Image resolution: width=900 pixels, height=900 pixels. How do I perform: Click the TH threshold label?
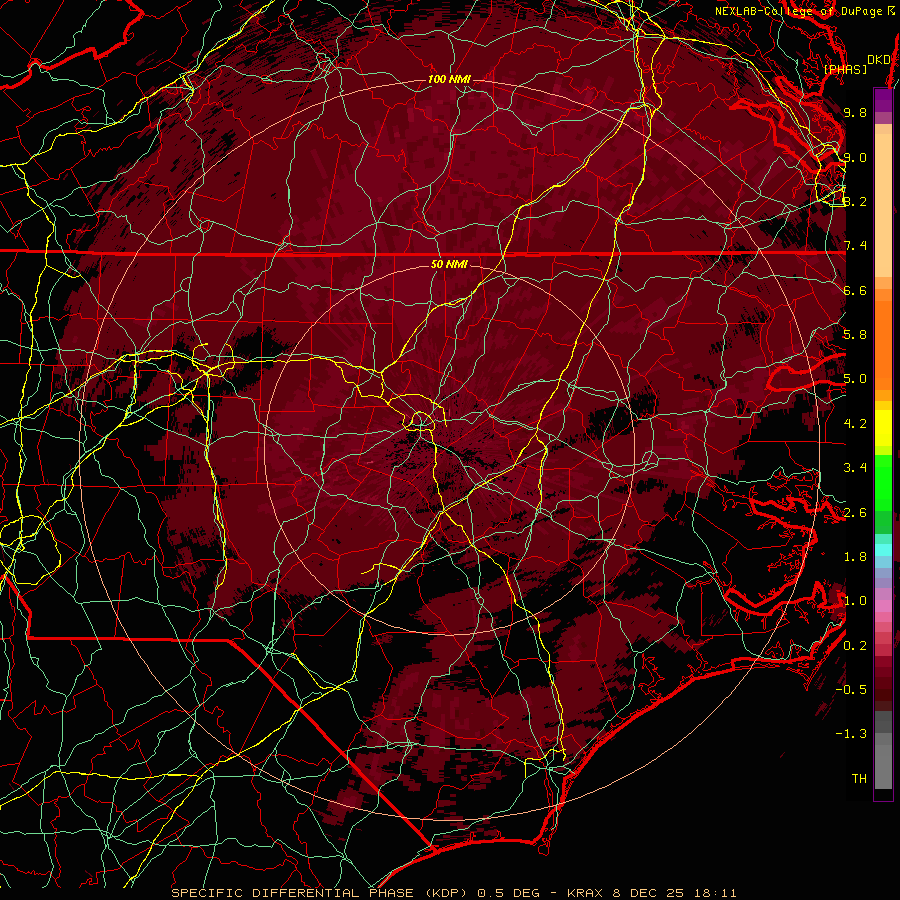[859, 779]
